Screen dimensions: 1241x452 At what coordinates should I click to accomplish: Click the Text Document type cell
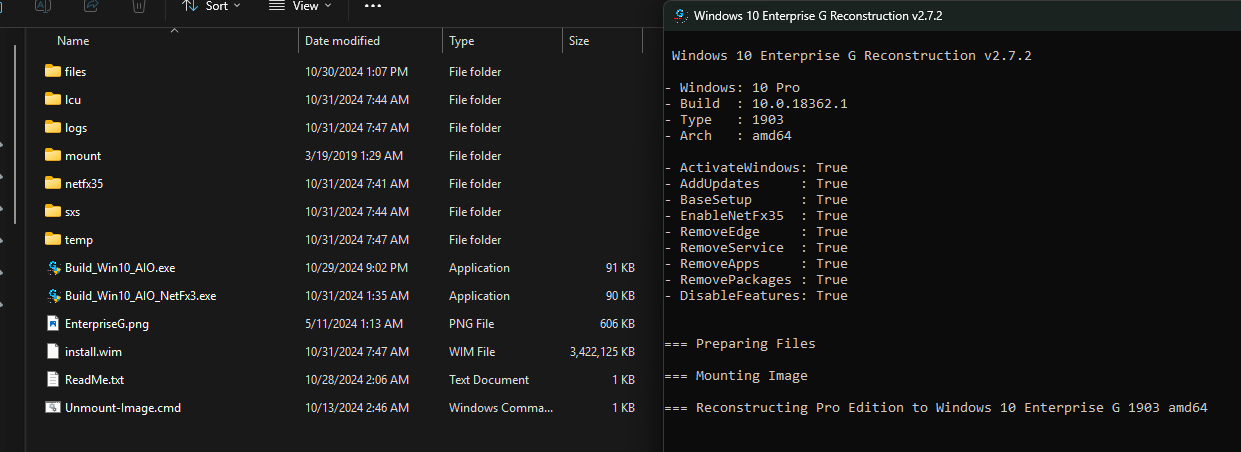(489, 380)
